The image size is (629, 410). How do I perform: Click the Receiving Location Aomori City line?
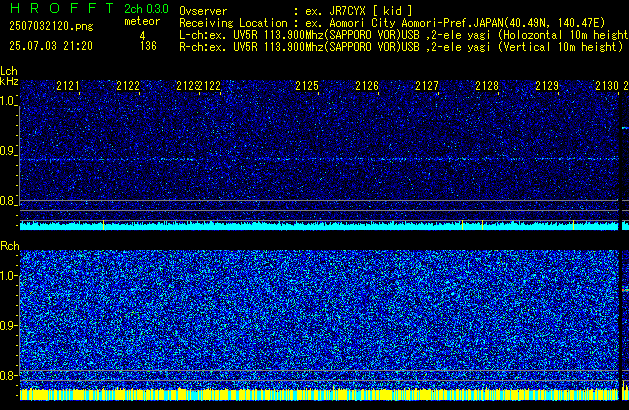[x=392, y=23]
